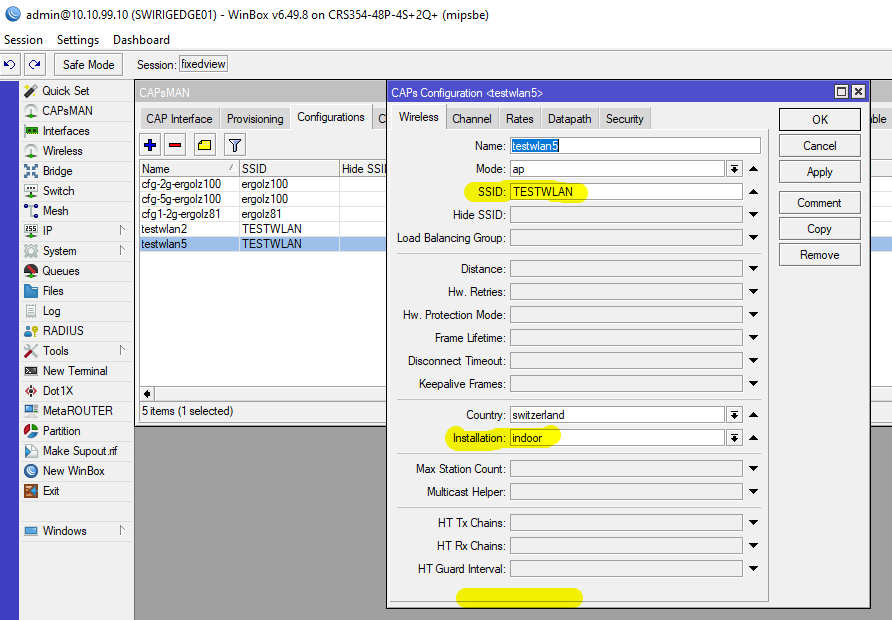Collapse the SSID field with up arrow
This screenshot has width=892, height=620.
click(753, 192)
